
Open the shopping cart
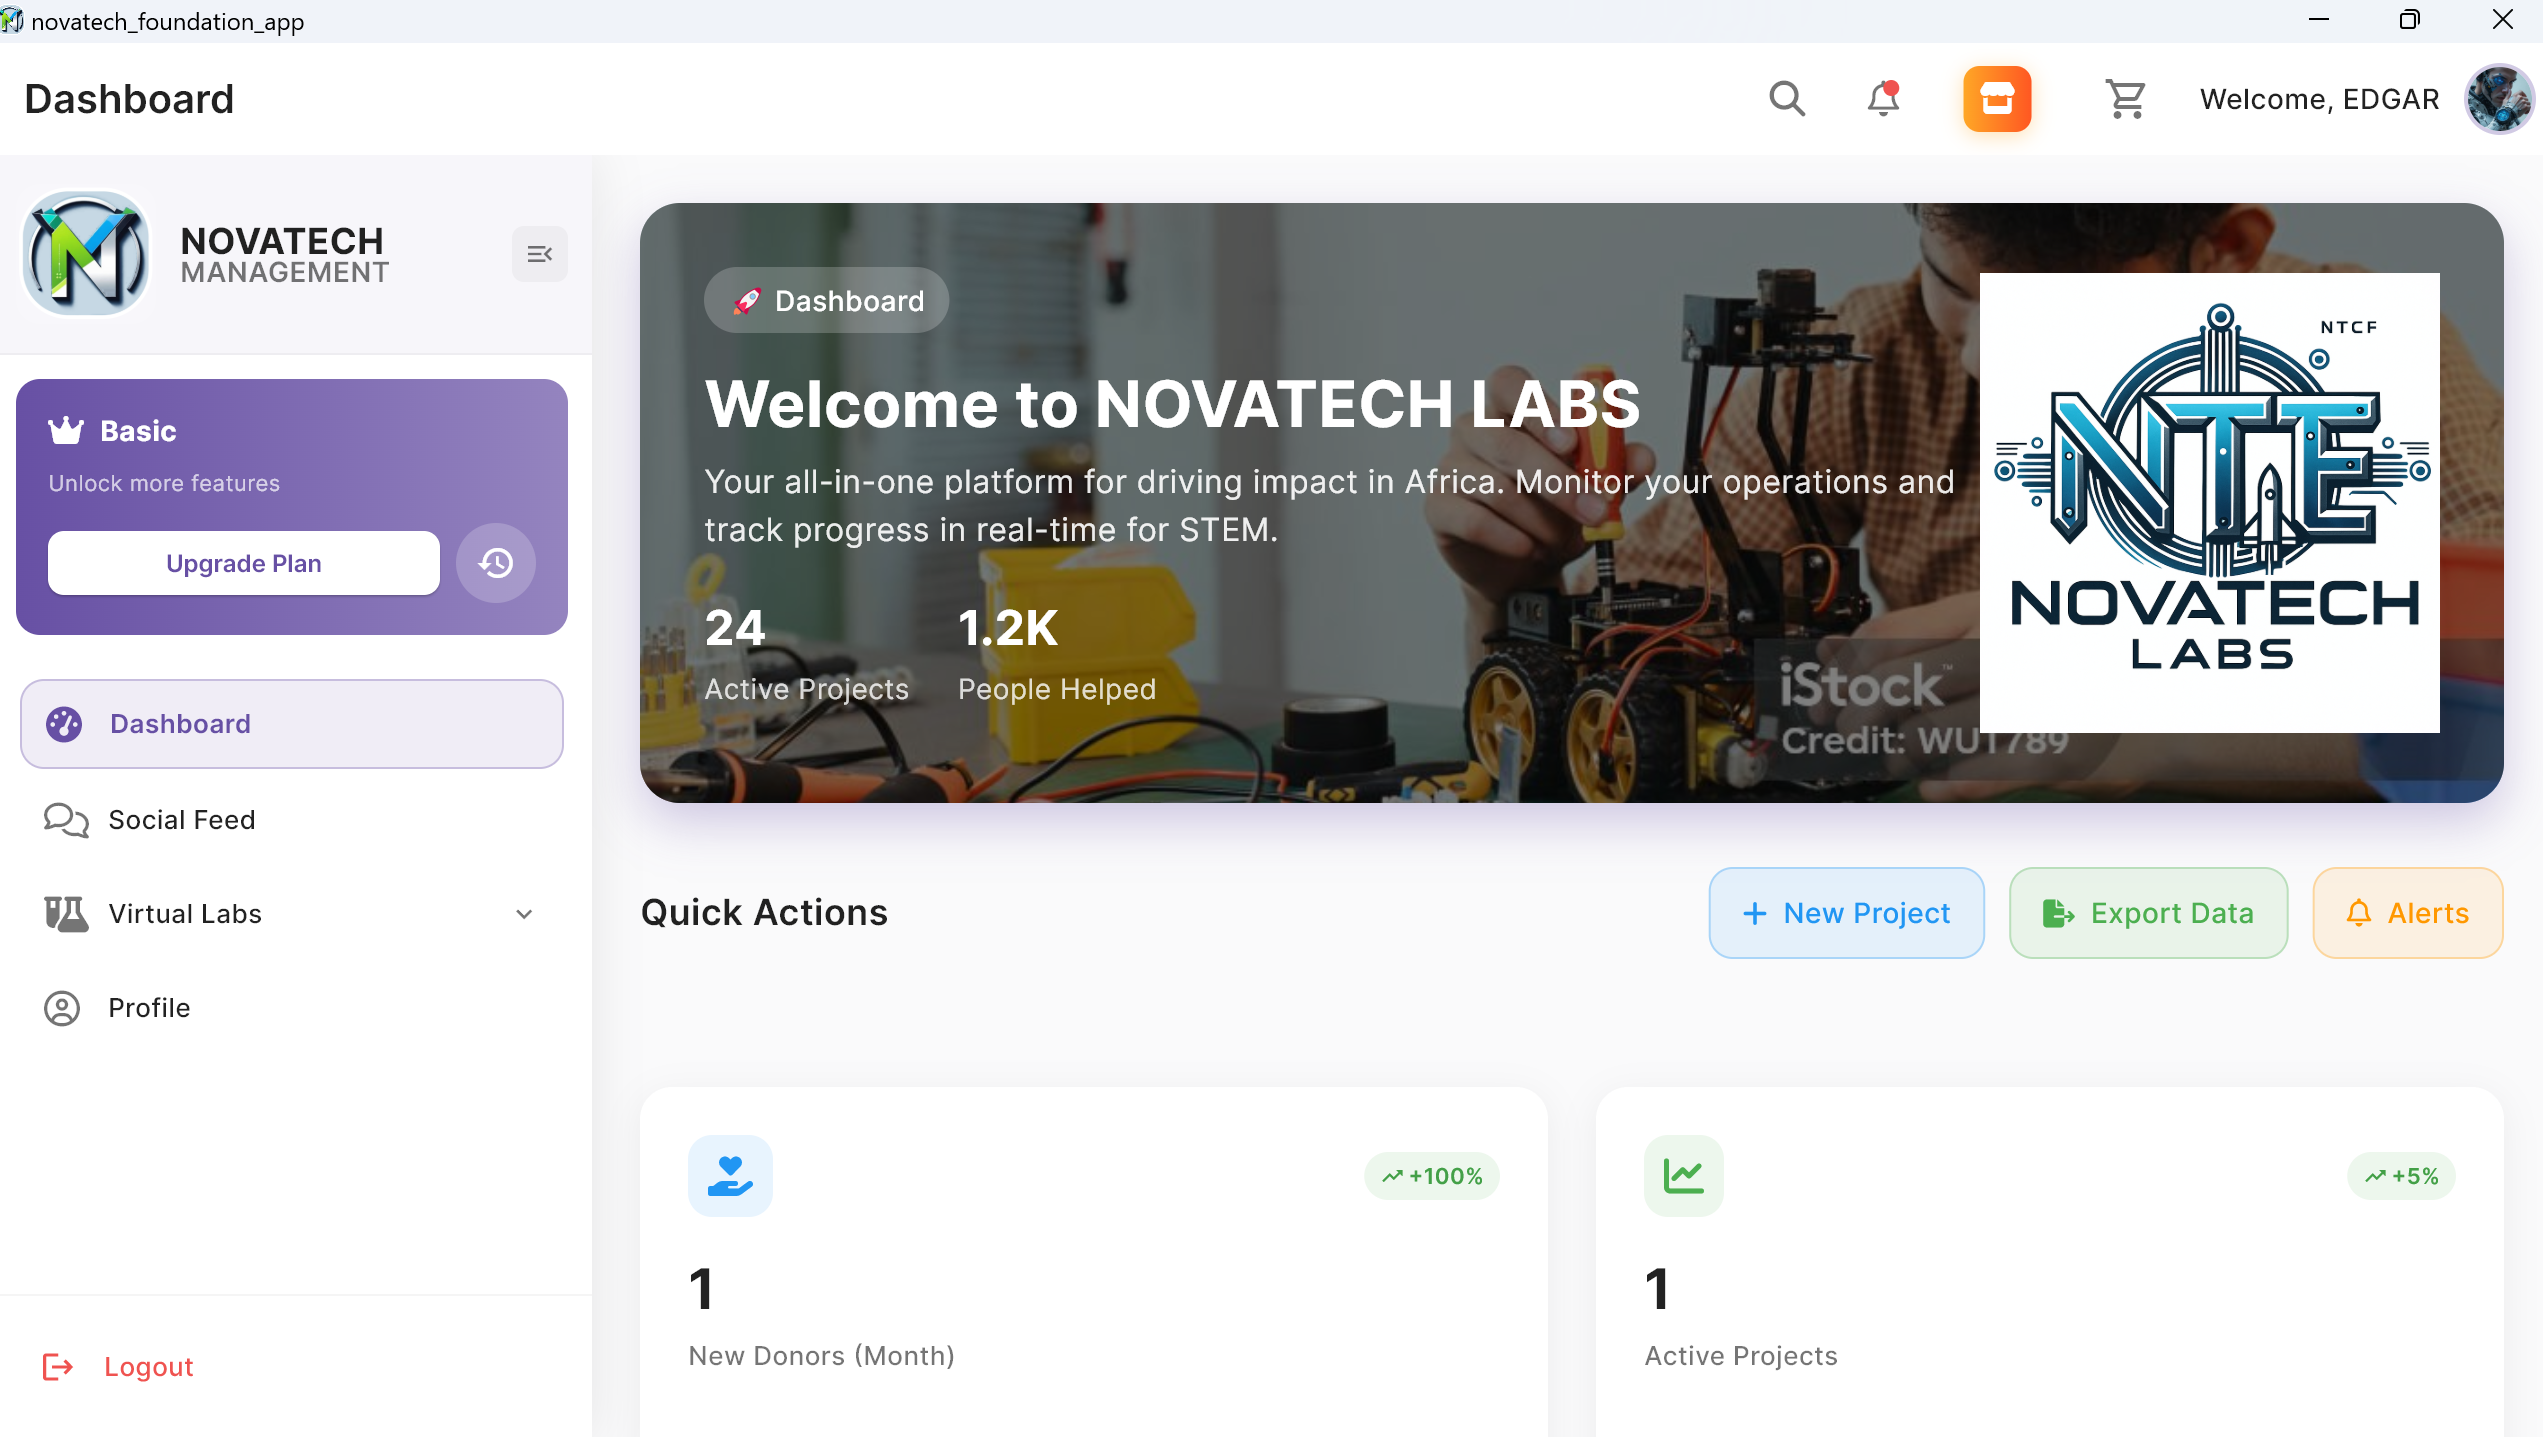(2126, 98)
